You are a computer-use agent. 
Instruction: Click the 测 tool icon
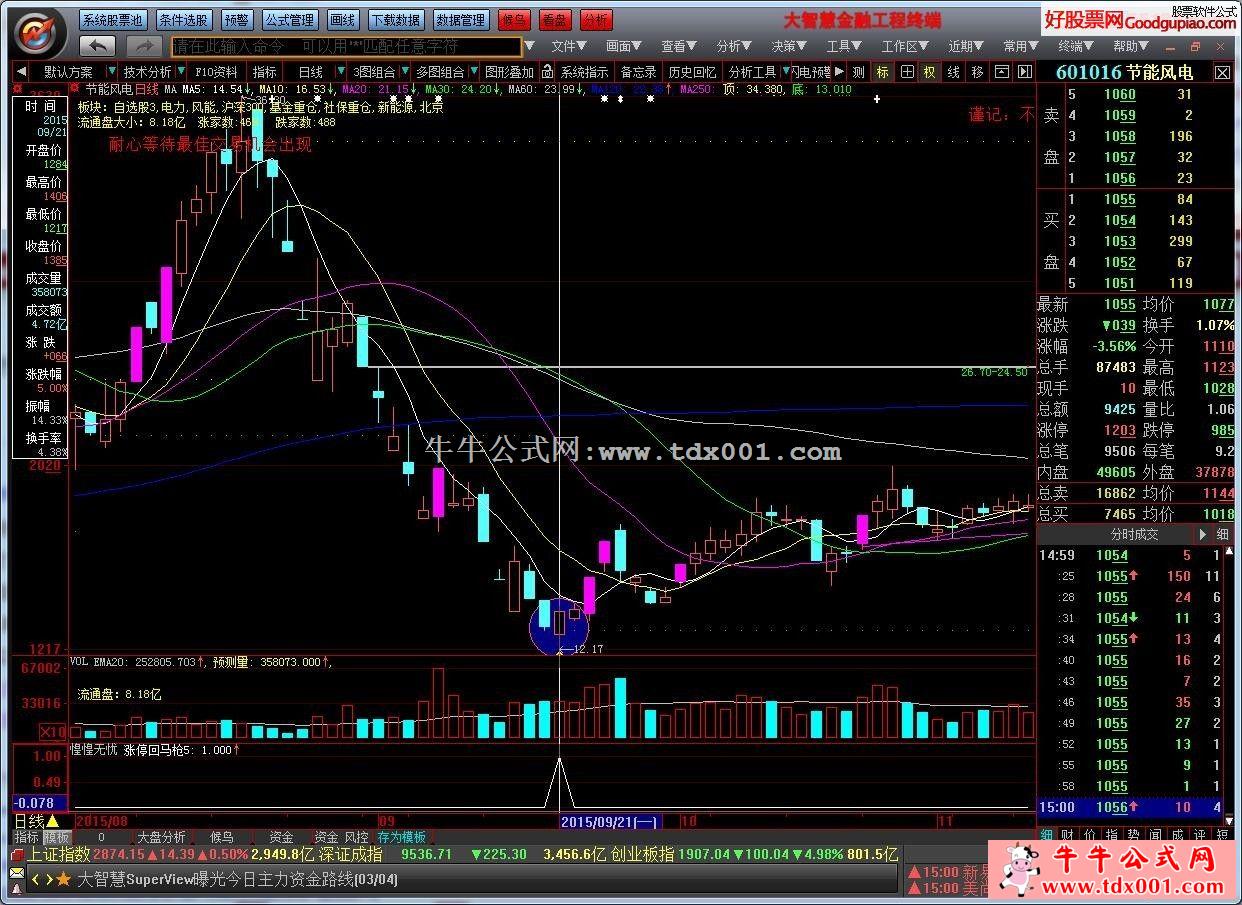point(859,72)
